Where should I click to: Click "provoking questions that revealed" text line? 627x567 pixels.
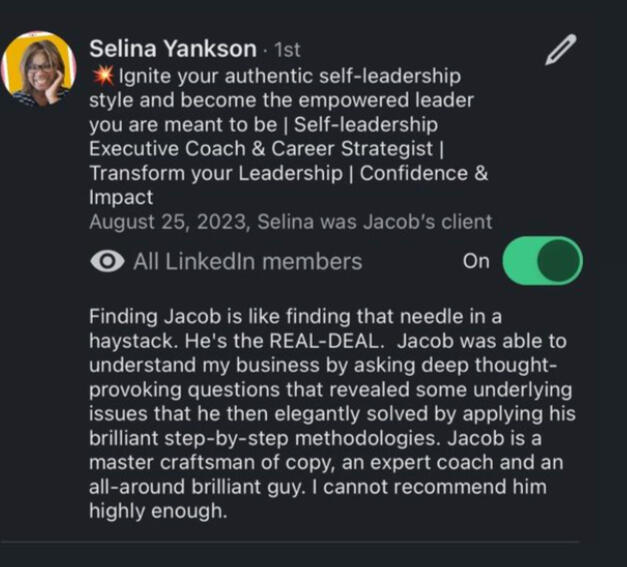(233, 390)
